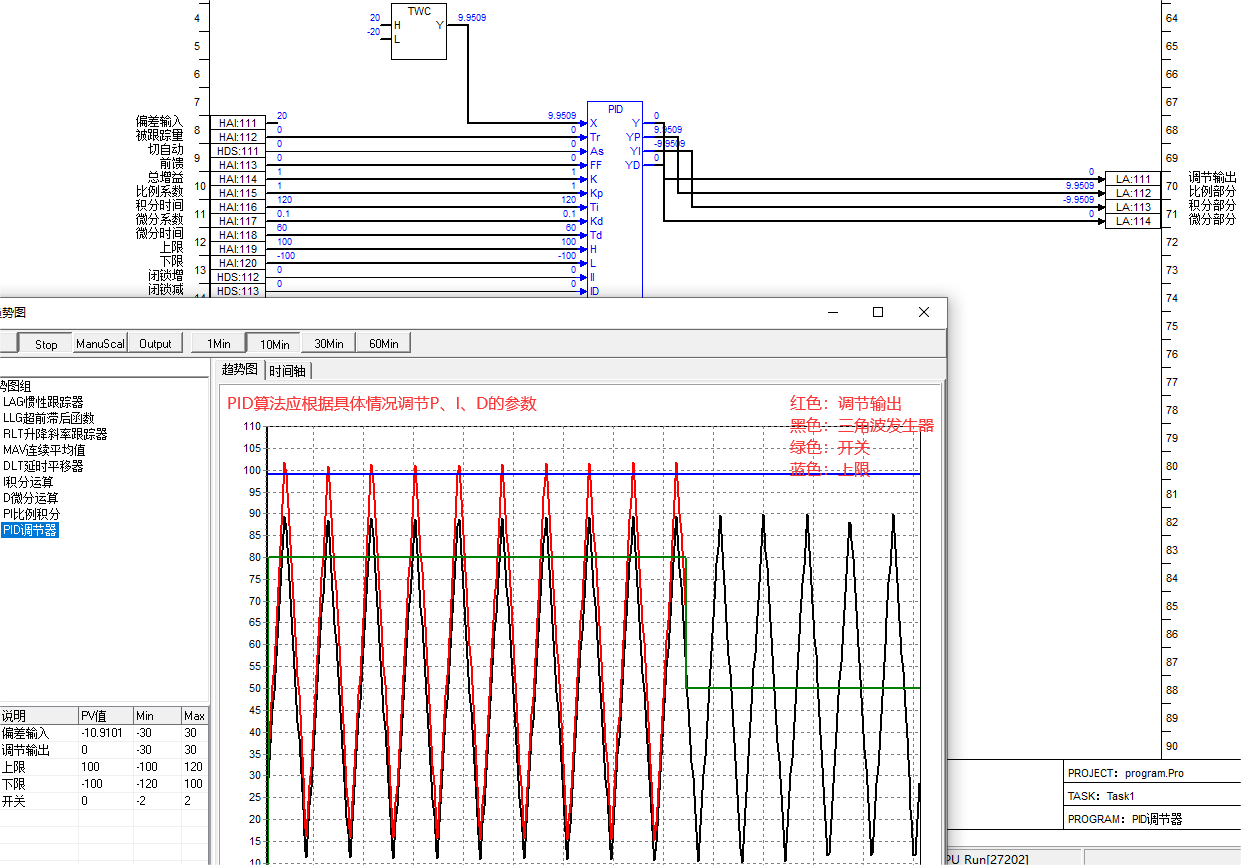Click the HDS:111 switch input block

(x=238, y=151)
